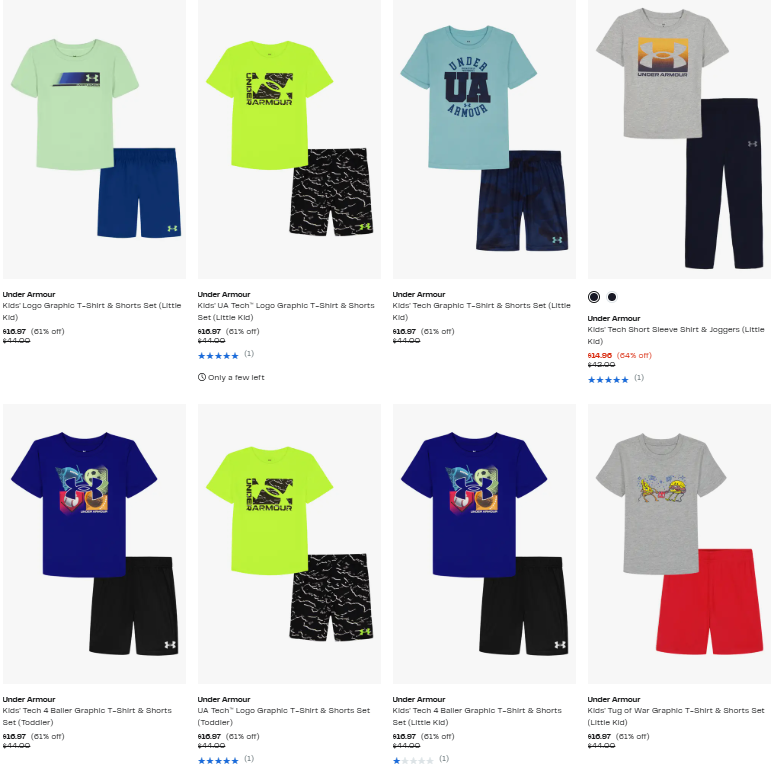
Task: View one-star rating on 4 Baller Little Kid set
Action: 413,761
